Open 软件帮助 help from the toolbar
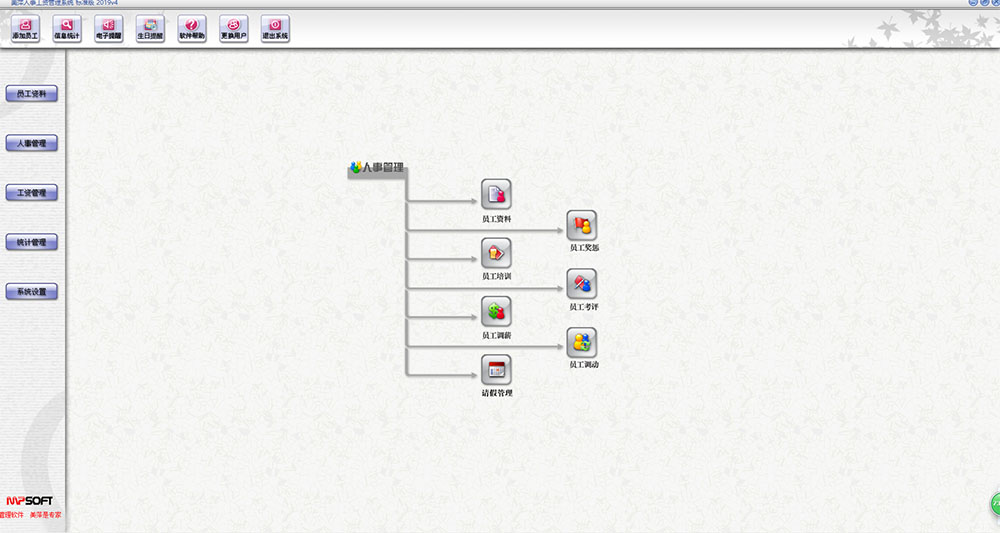 tap(192, 29)
